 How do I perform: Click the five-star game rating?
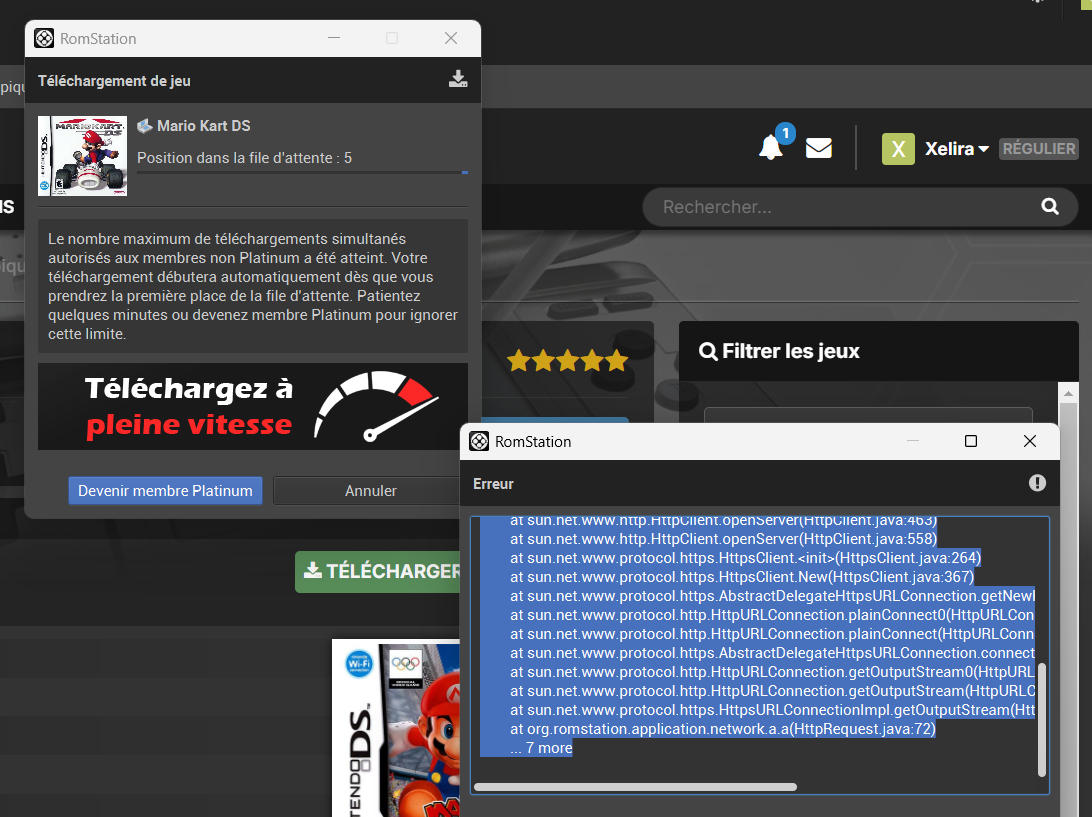click(x=567, y=361)
